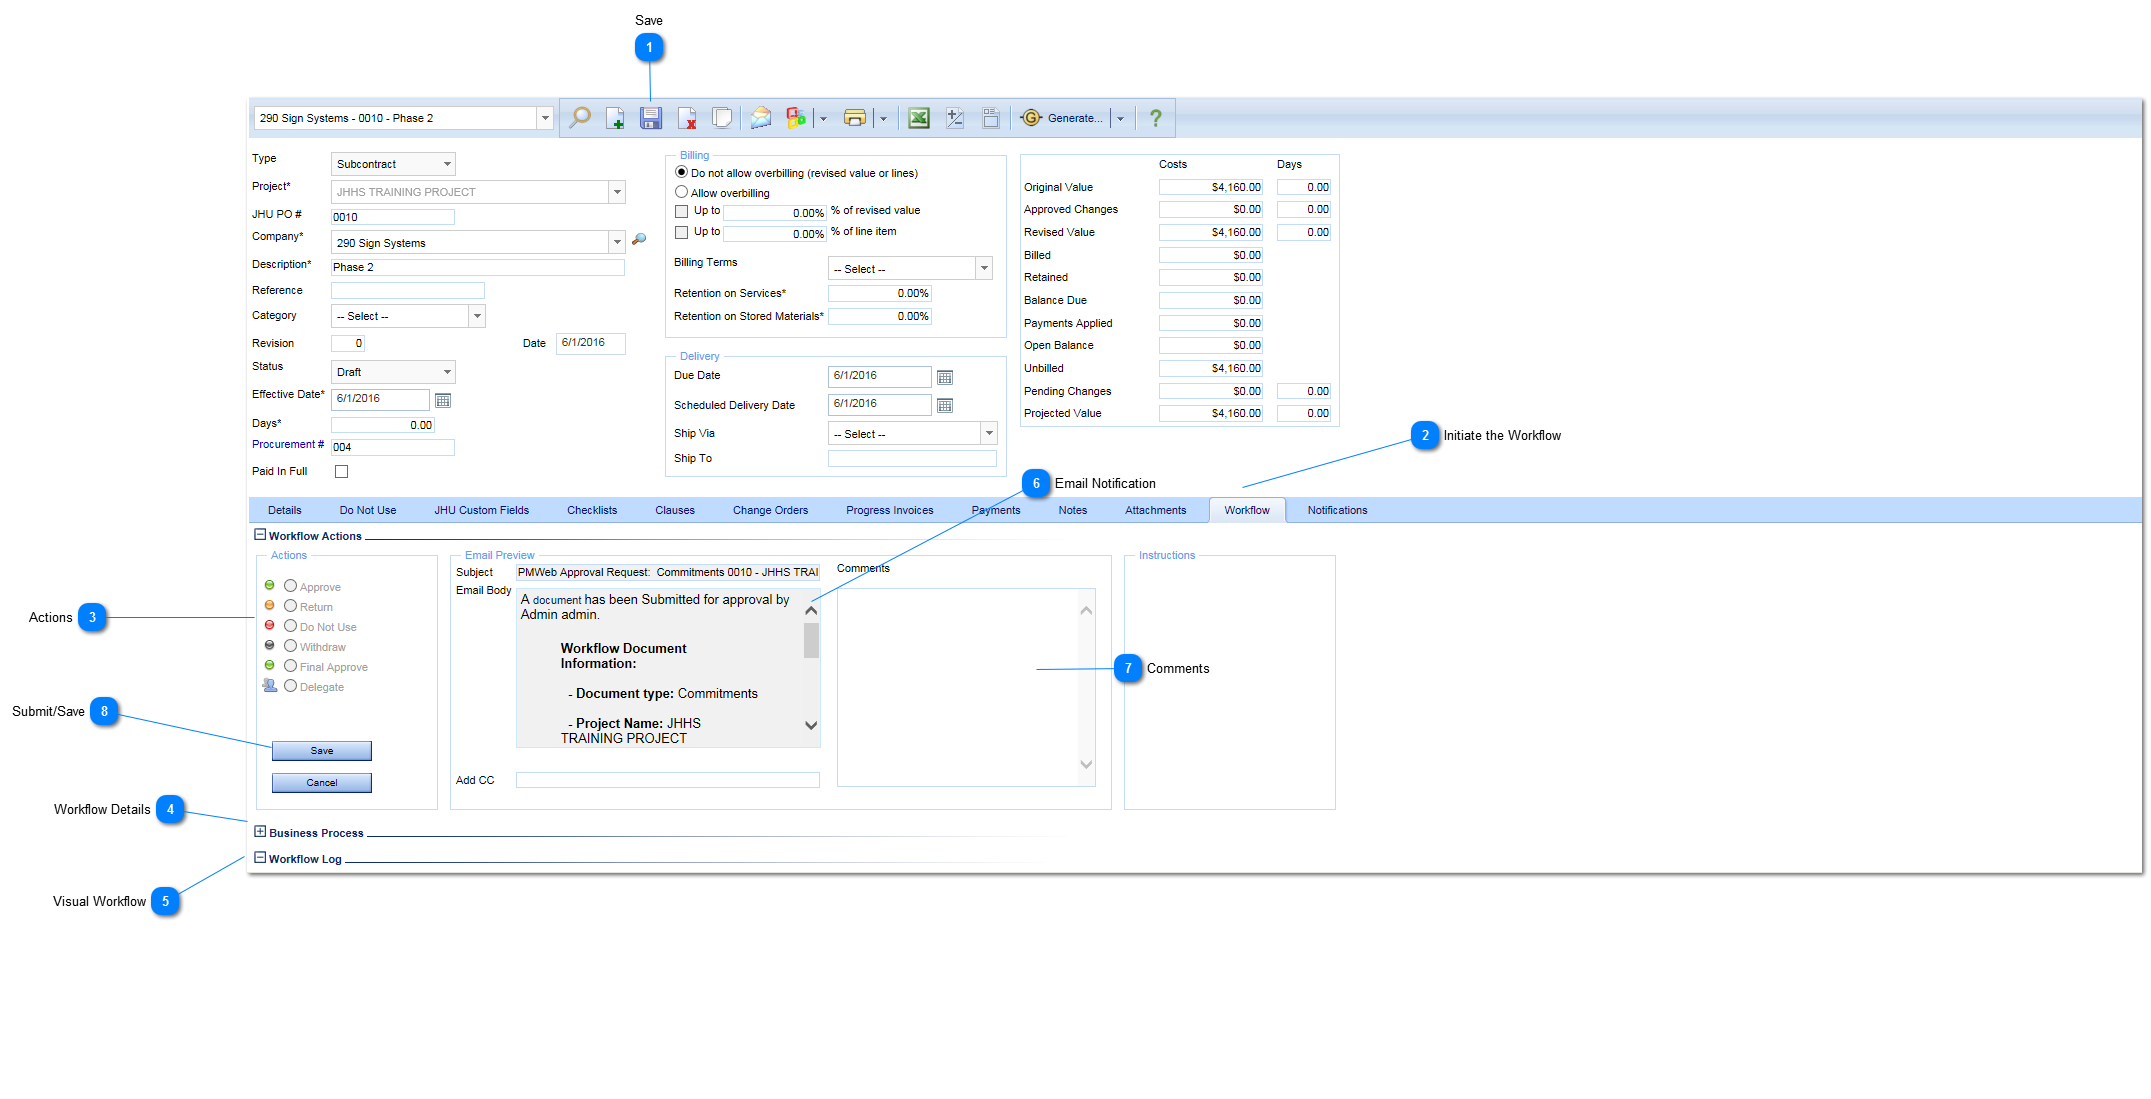Click the Help question mark icon
This screenshot has height=1099, width=2151.
click(x=1157, y=118)
